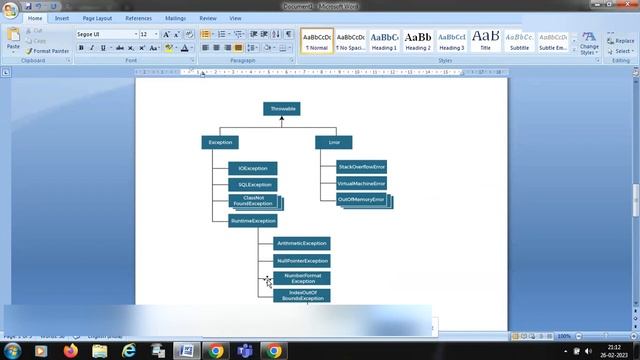This screenshot has height=360, width=640.
Task: Switch to the Insert tab
Action: click(62, 18)
